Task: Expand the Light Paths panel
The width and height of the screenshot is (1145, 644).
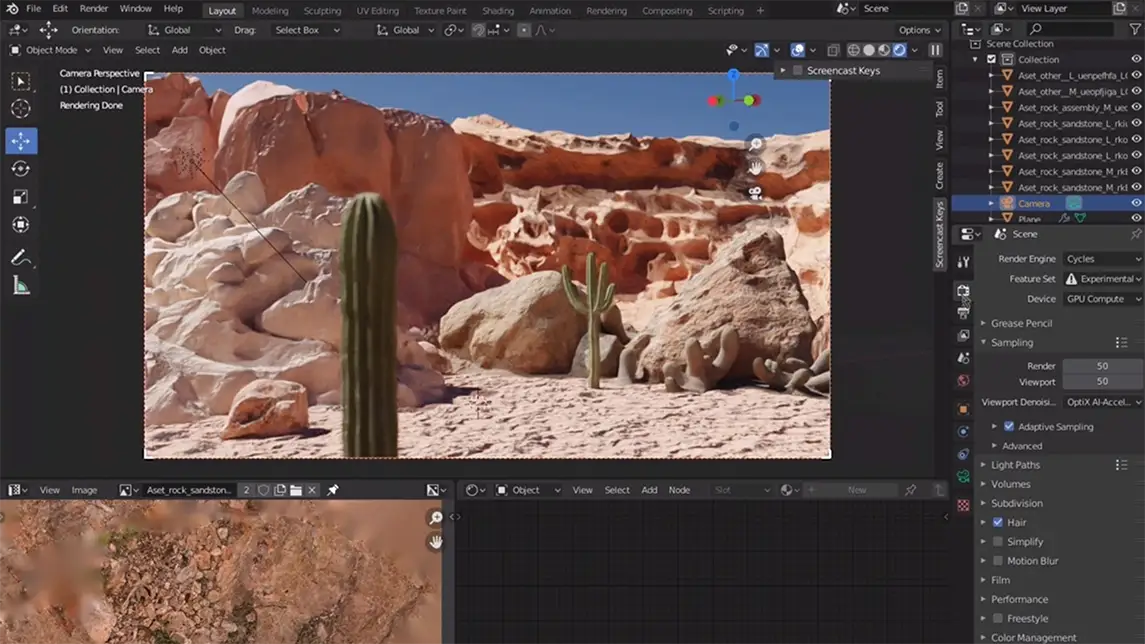Action: pos(1015,465)
